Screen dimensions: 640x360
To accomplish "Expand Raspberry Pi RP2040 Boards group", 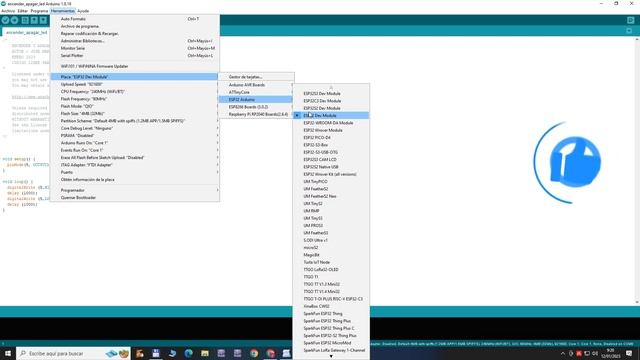I will (256, 114).
